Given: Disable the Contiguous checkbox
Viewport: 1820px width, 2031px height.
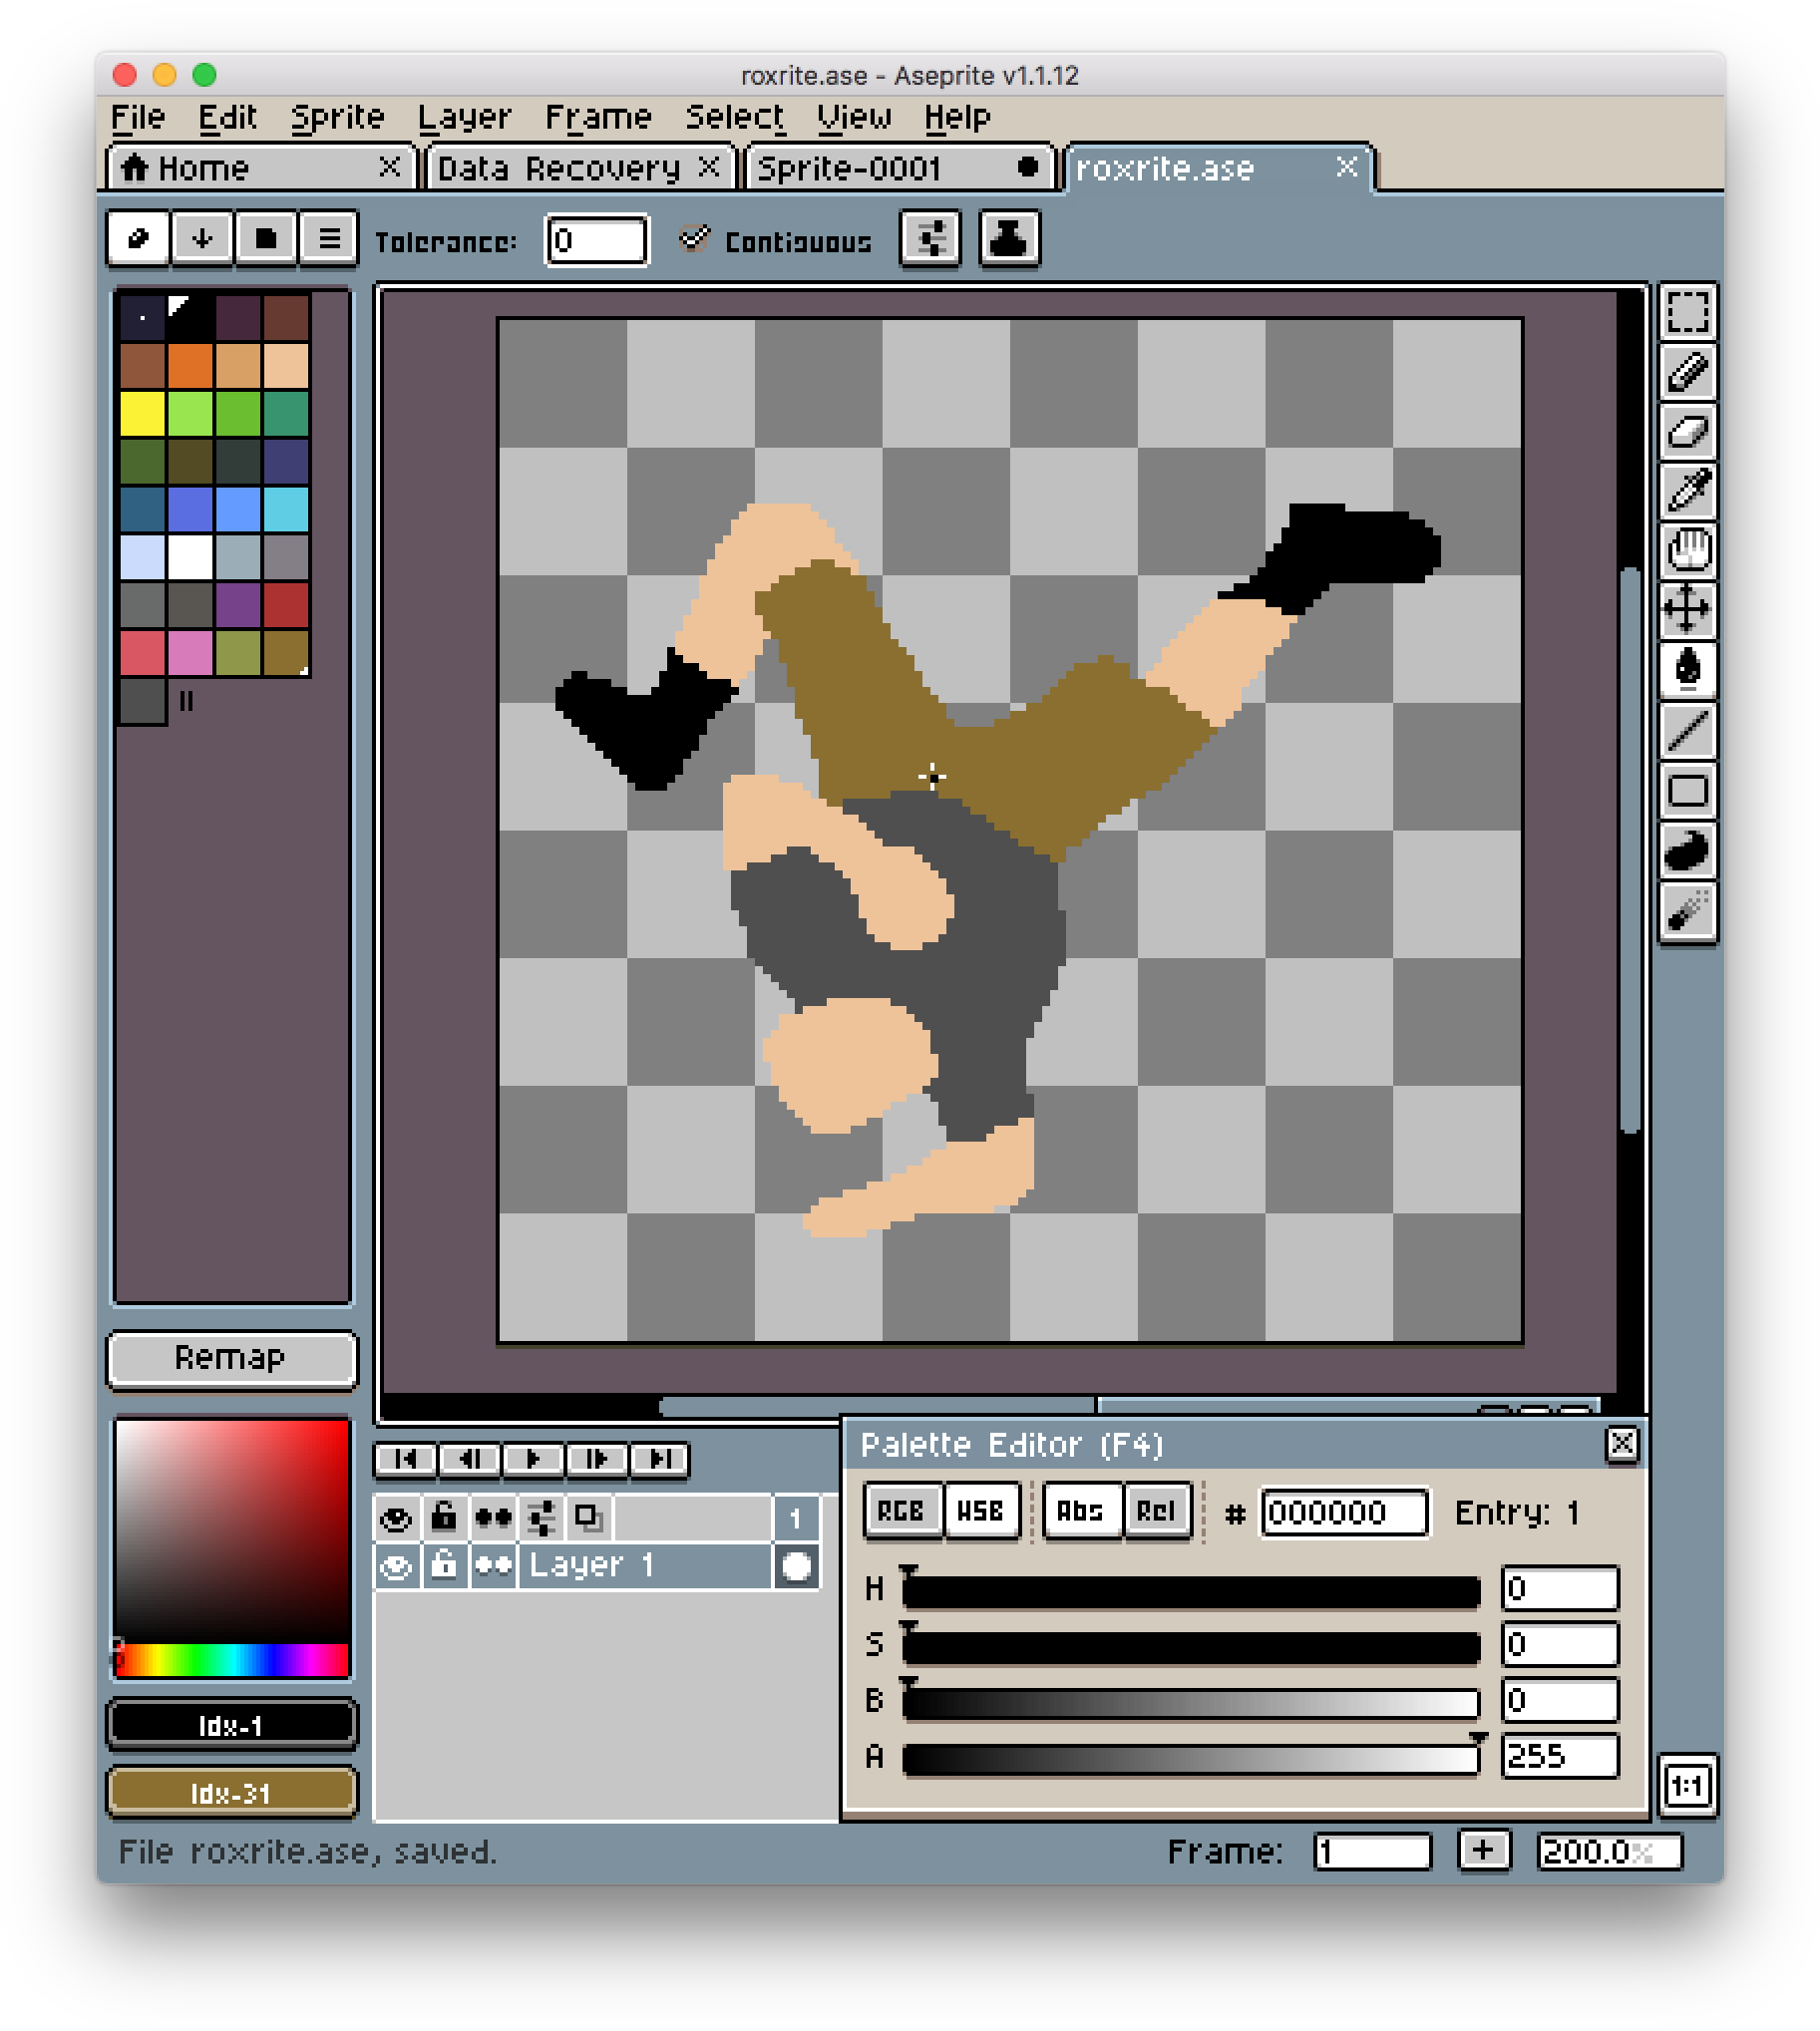Looking at the screenshot, I should point(696,239).
